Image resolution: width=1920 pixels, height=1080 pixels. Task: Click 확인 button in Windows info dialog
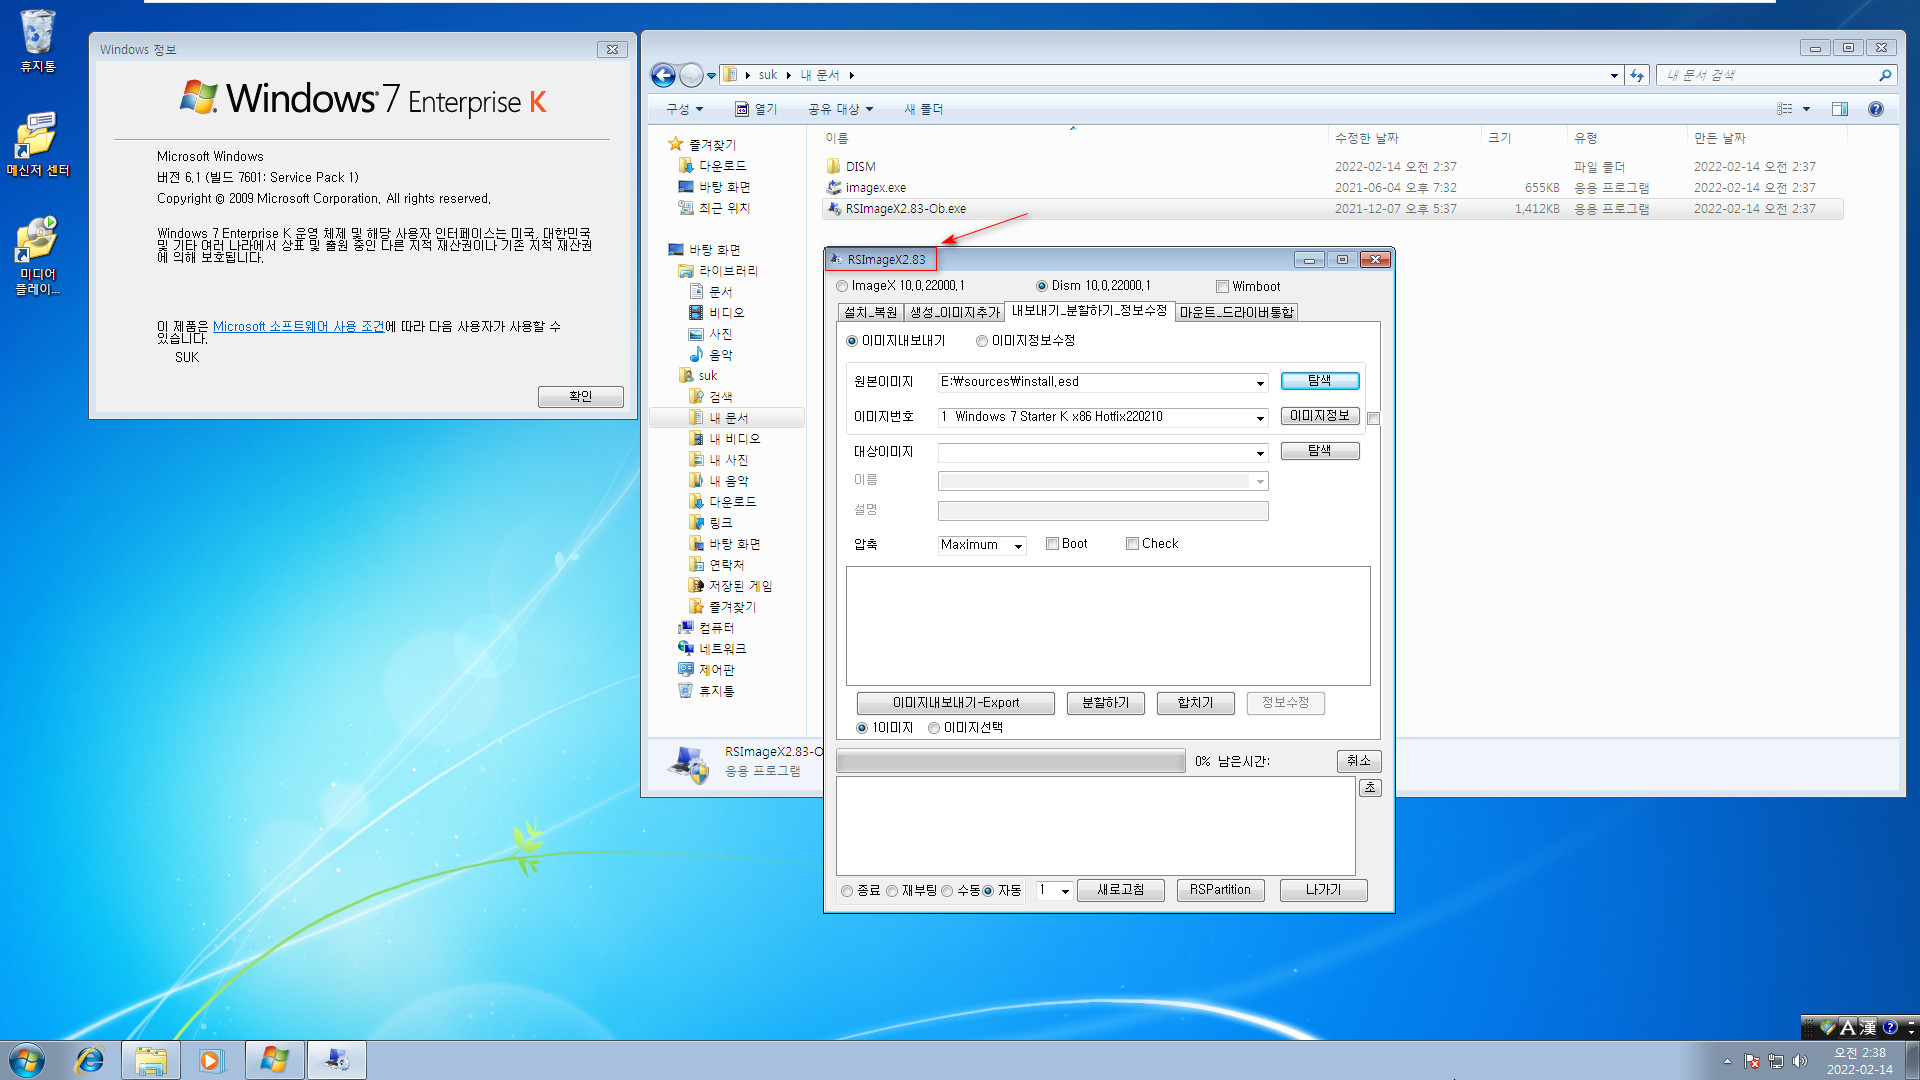[x=581, y=397]
